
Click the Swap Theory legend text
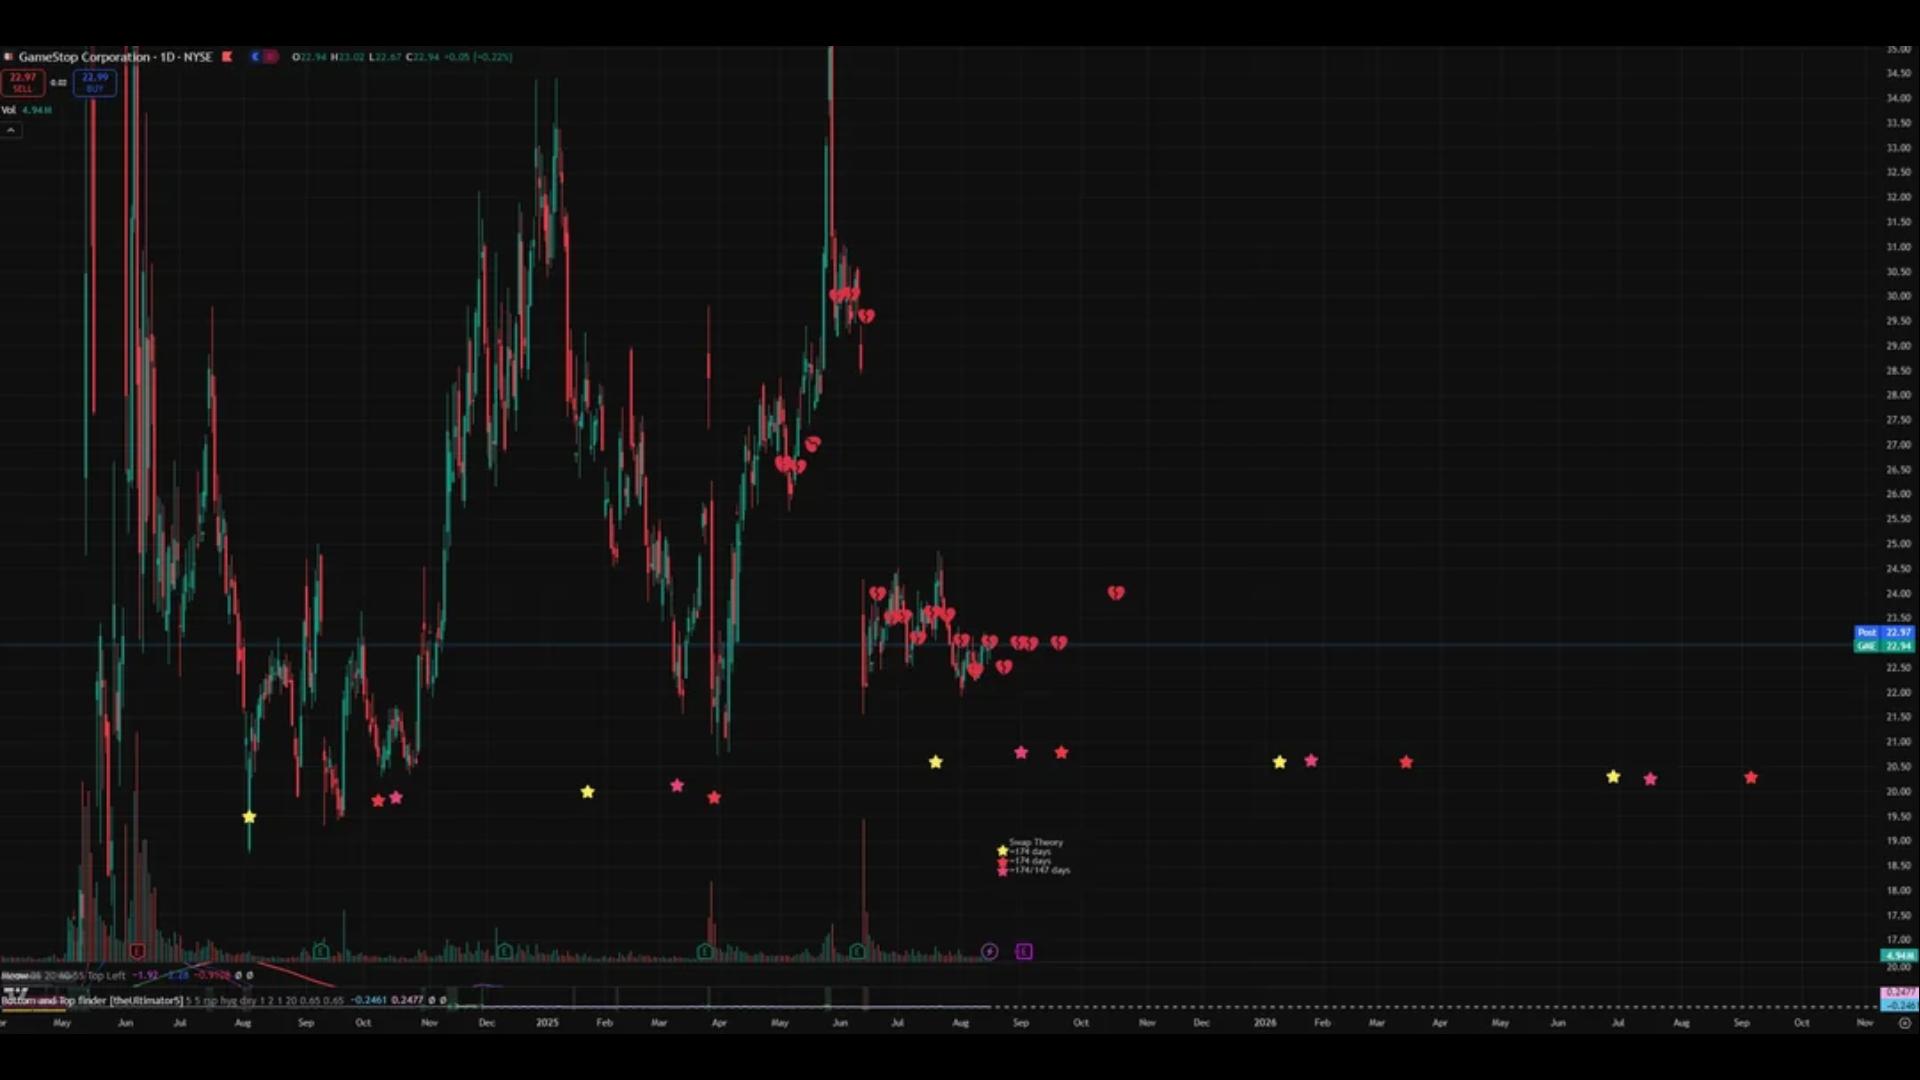pos(1036,842)
